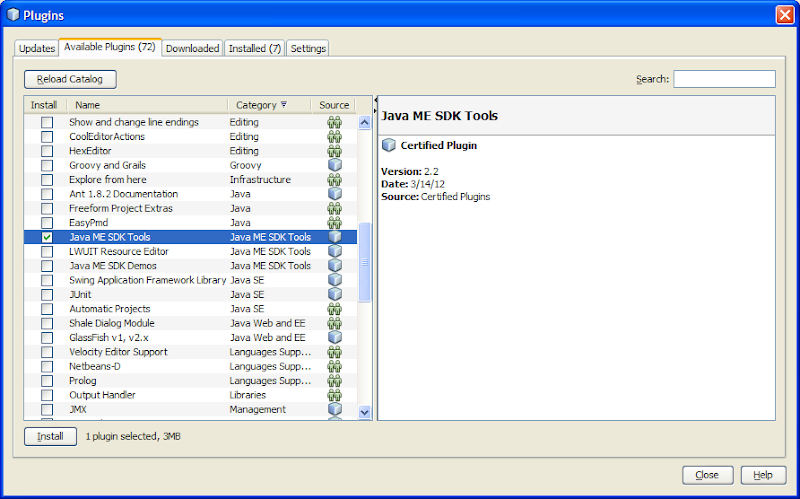Sort plugins by the Name column header

(x=147, y=105)
